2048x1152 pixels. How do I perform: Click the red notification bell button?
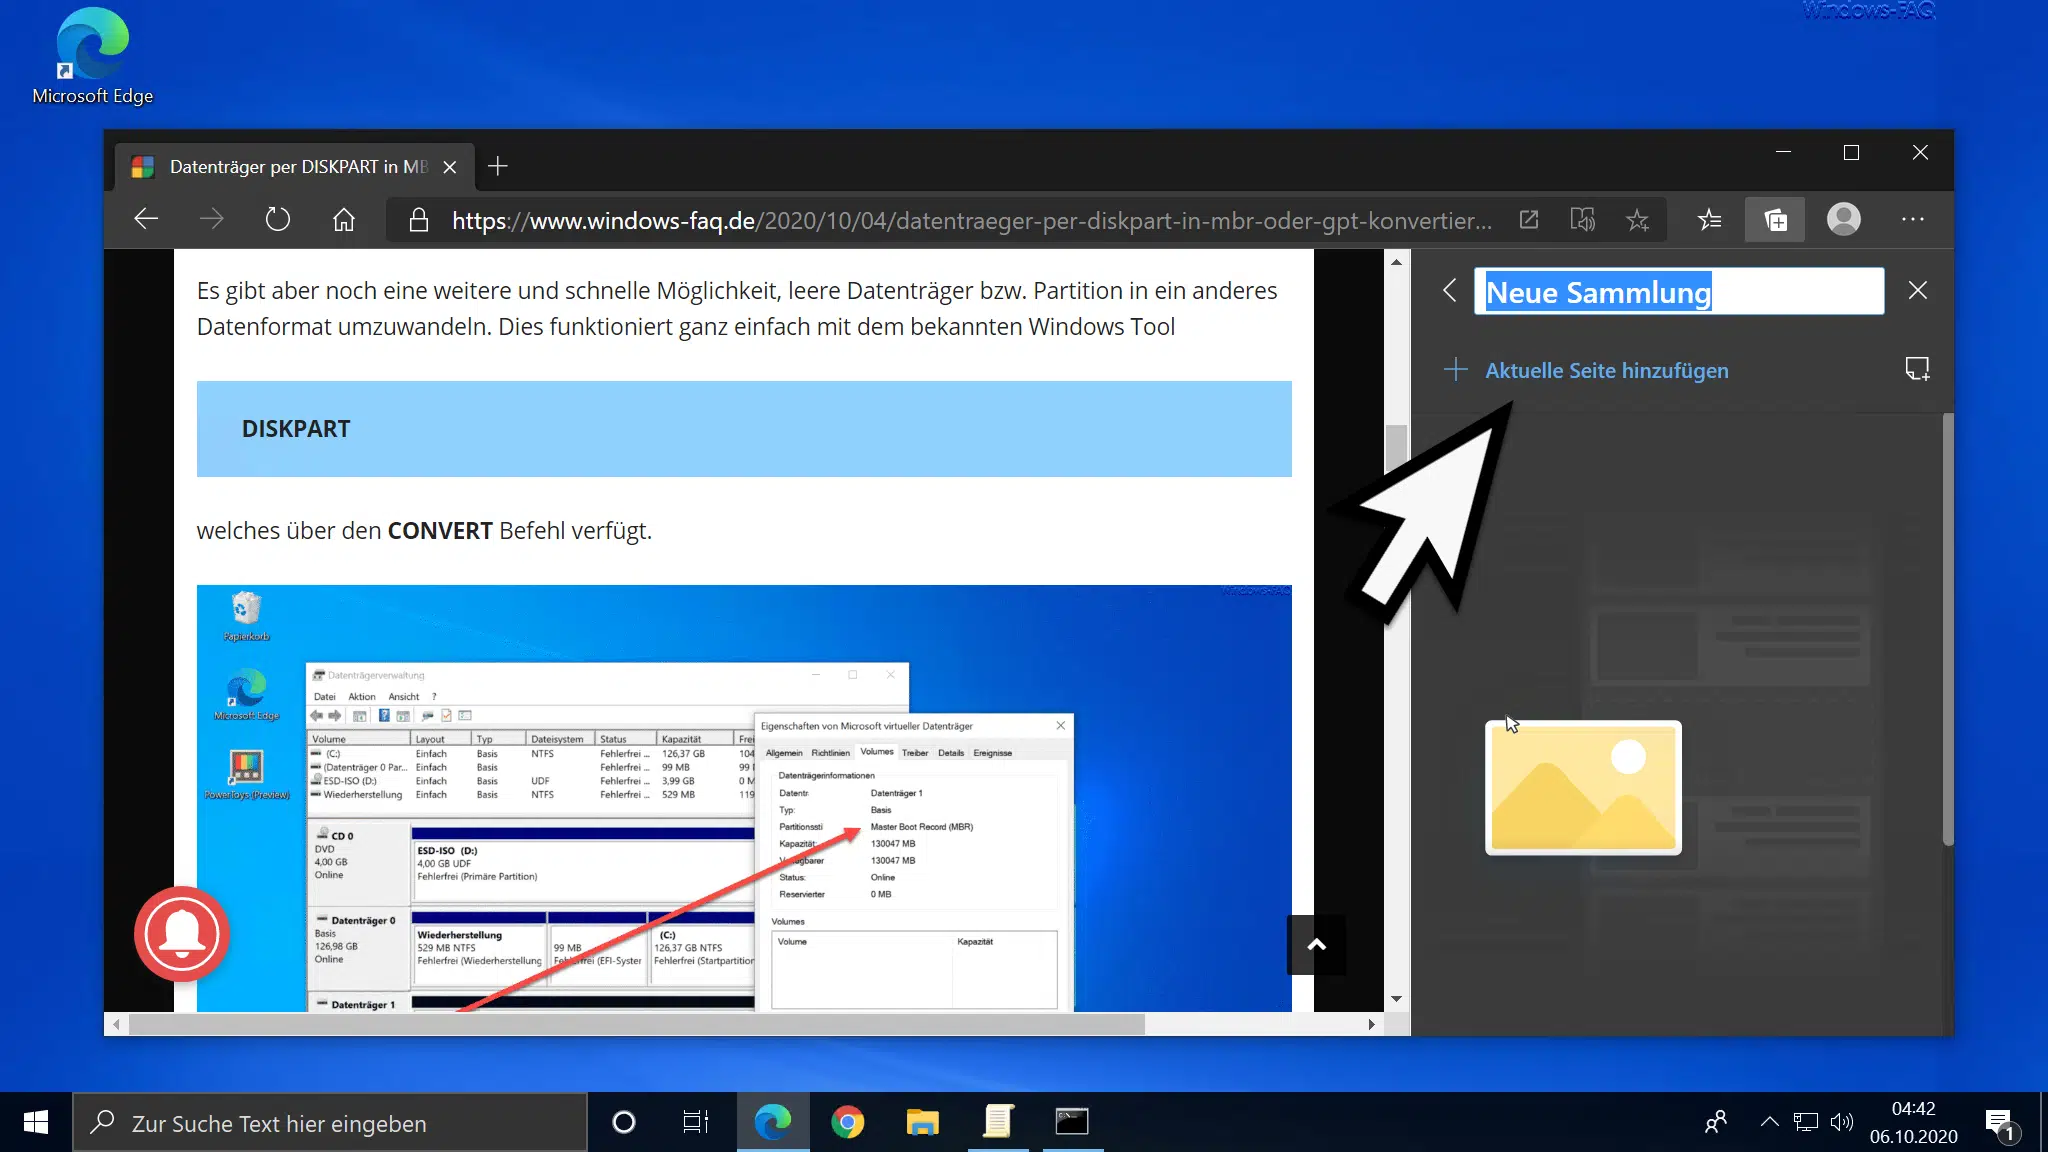click(x=182, y=934)
